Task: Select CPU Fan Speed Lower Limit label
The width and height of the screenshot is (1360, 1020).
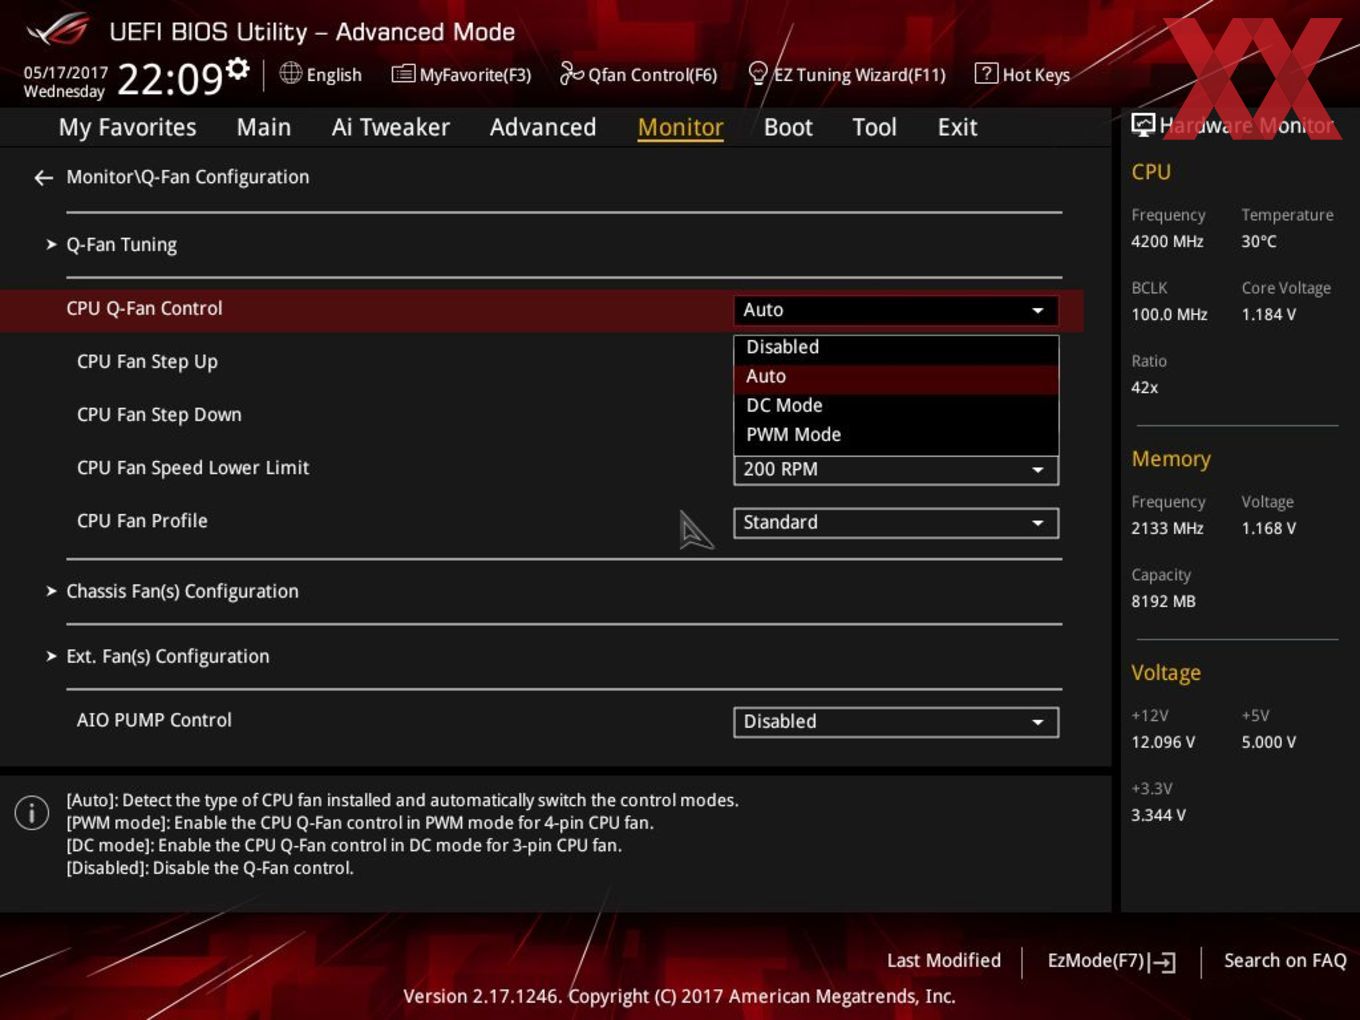Action: click(193, 468)
